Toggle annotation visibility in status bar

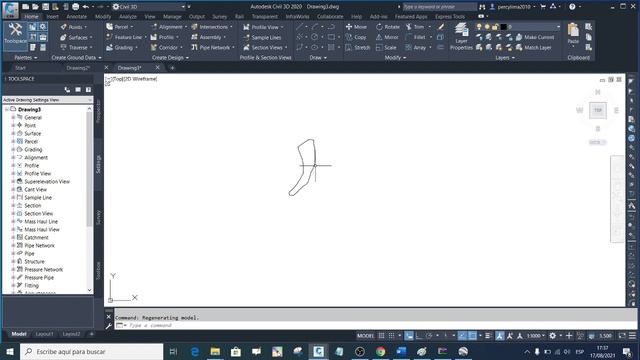pos(500,336)
